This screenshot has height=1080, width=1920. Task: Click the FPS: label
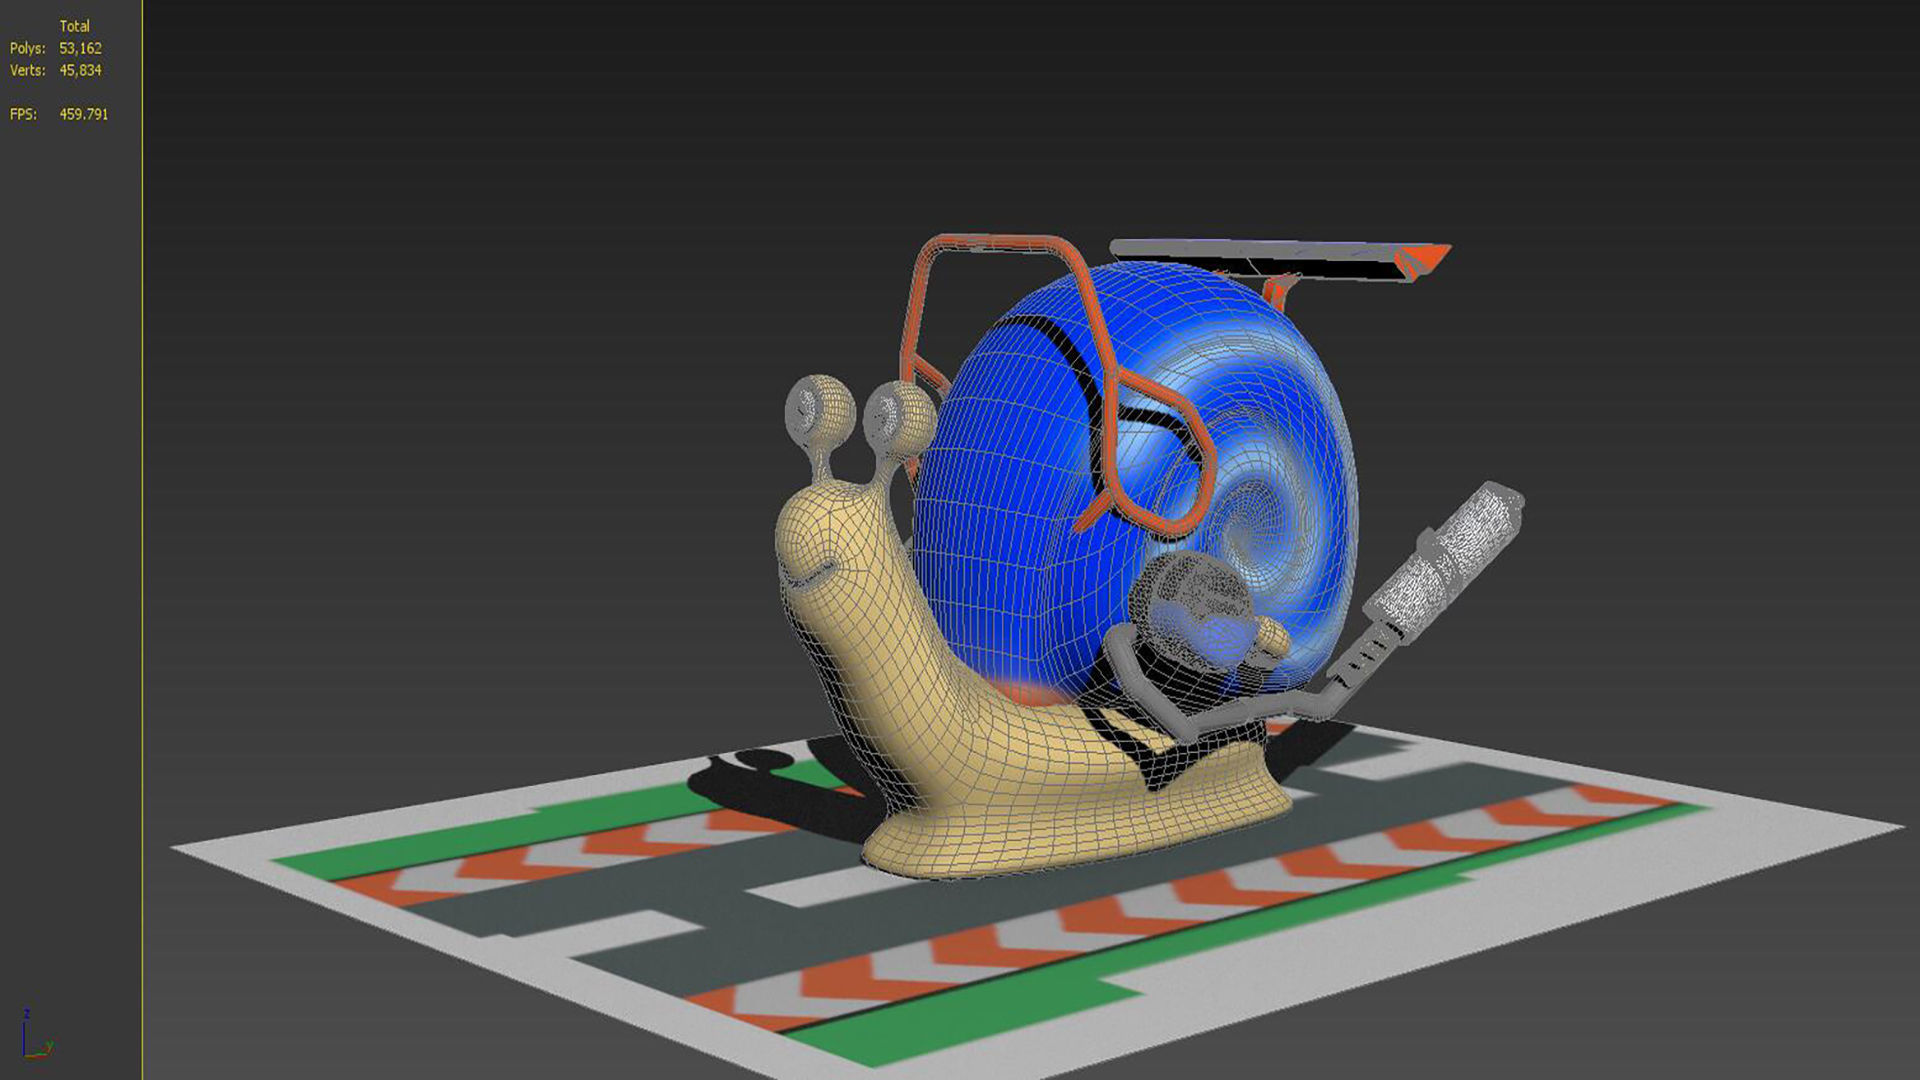(23, 114)
